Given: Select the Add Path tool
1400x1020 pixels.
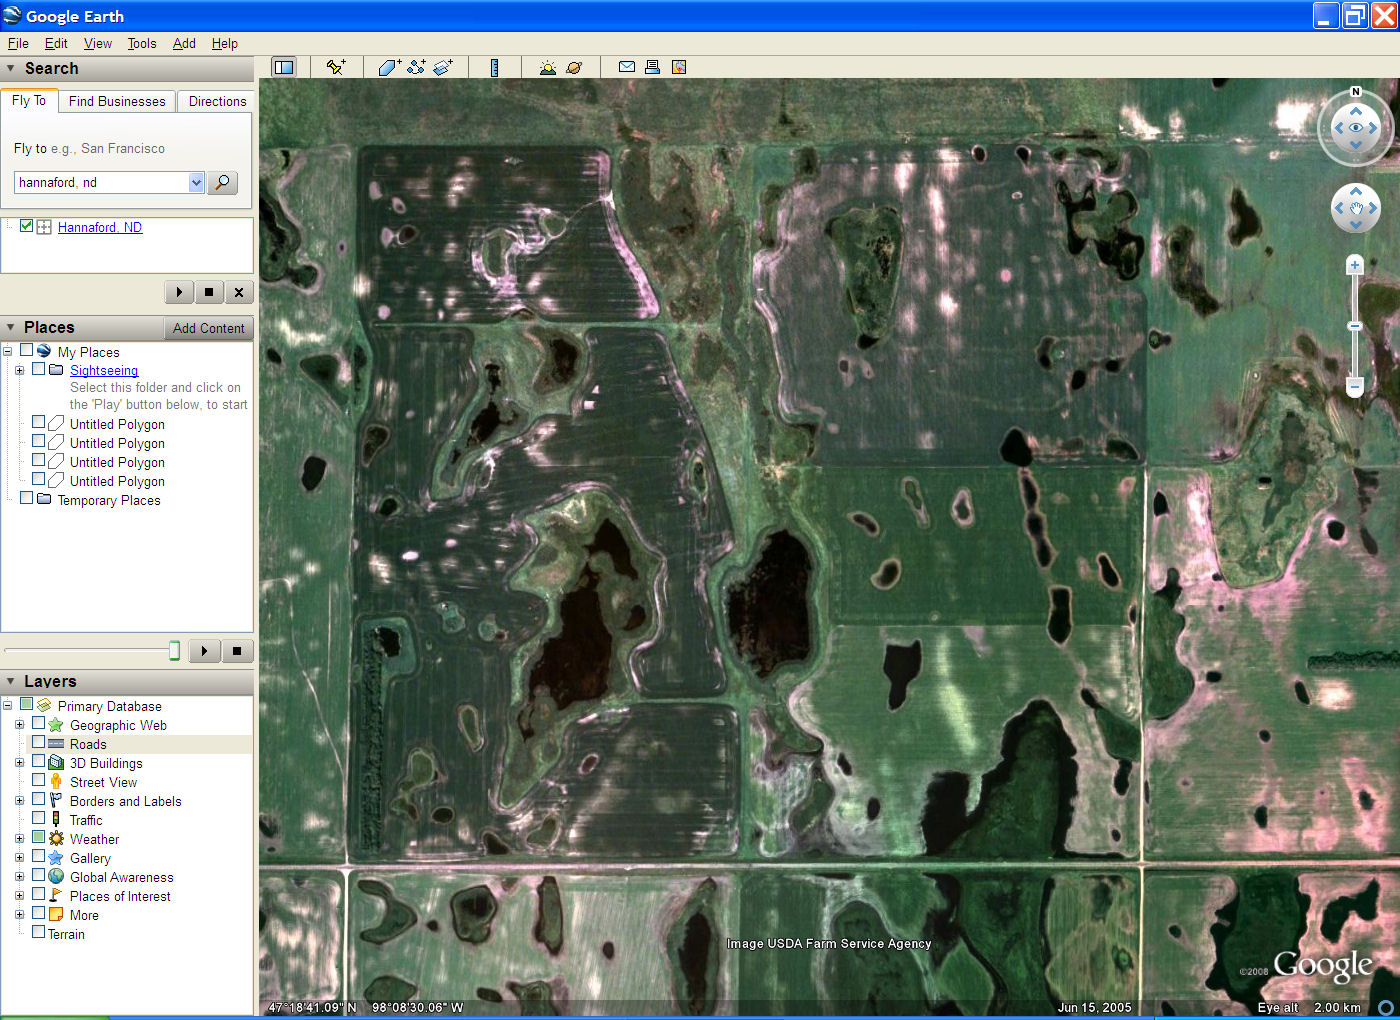Looking at the screenshot, I should [x=416, y=67].
